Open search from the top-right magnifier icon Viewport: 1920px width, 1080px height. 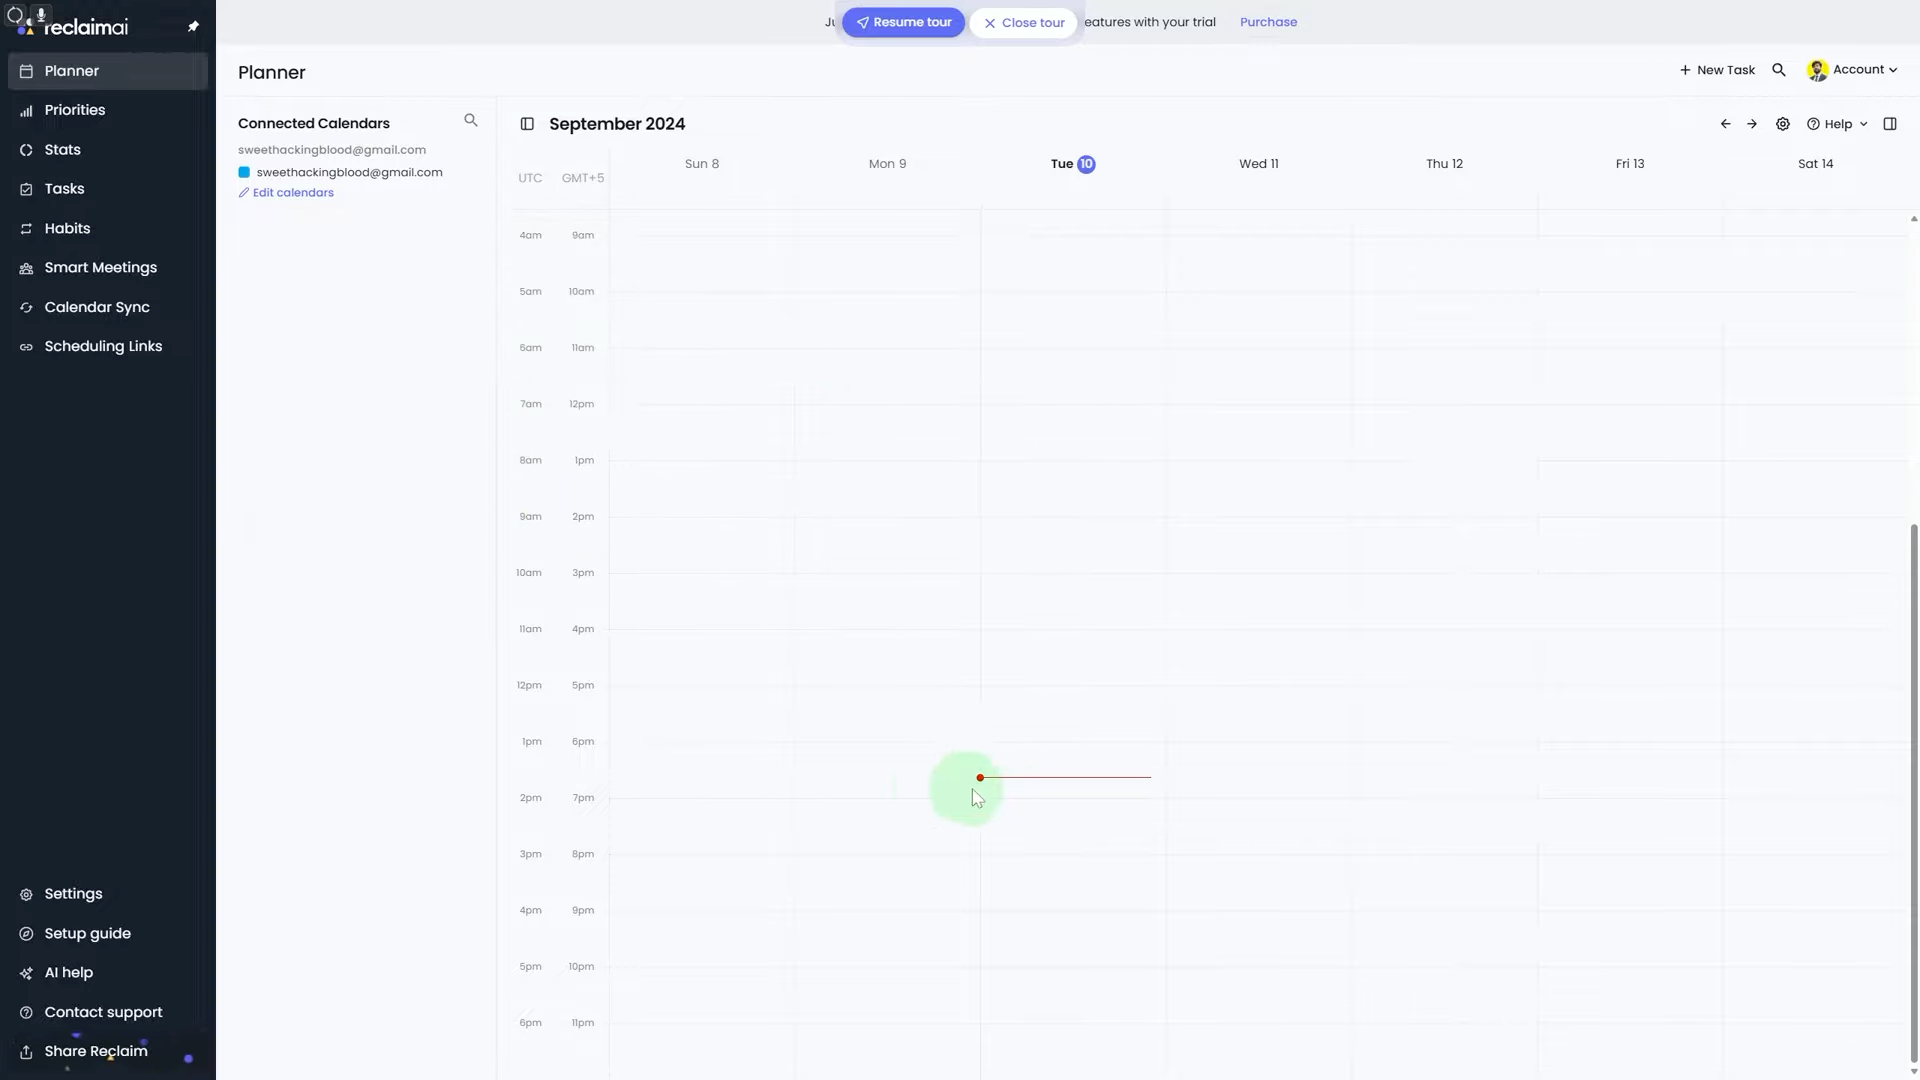pos(1779,70)
